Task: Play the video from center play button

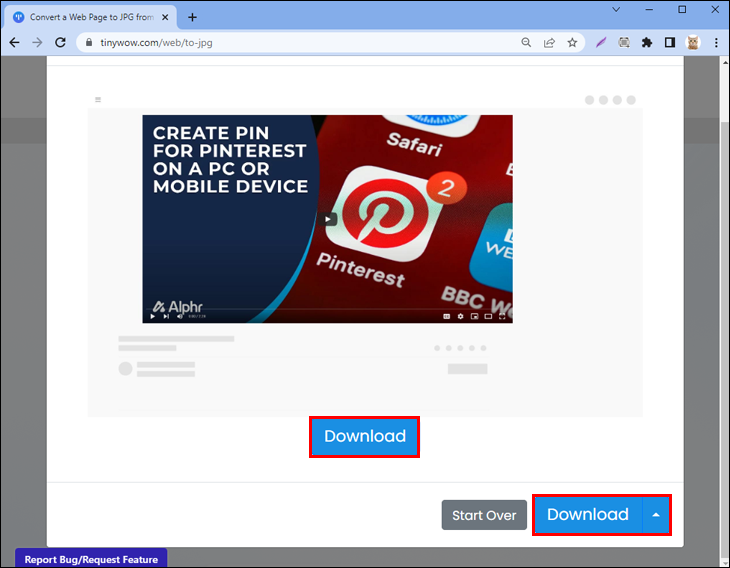Action: [327, 219]
